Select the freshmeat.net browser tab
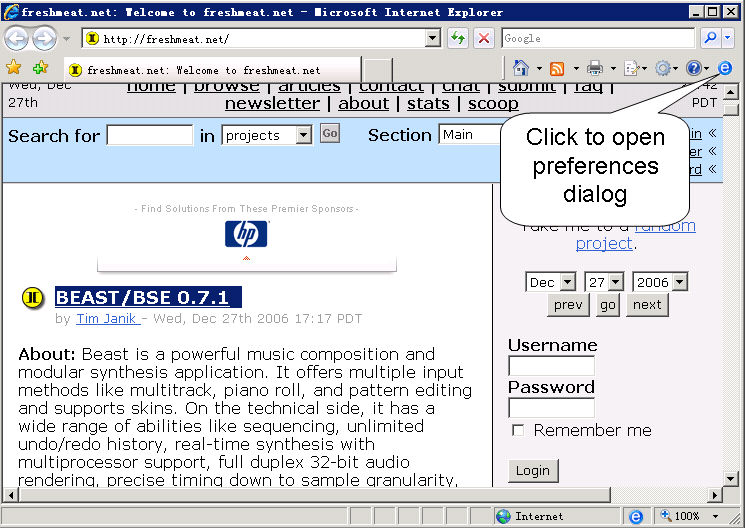 coord(212,70)
